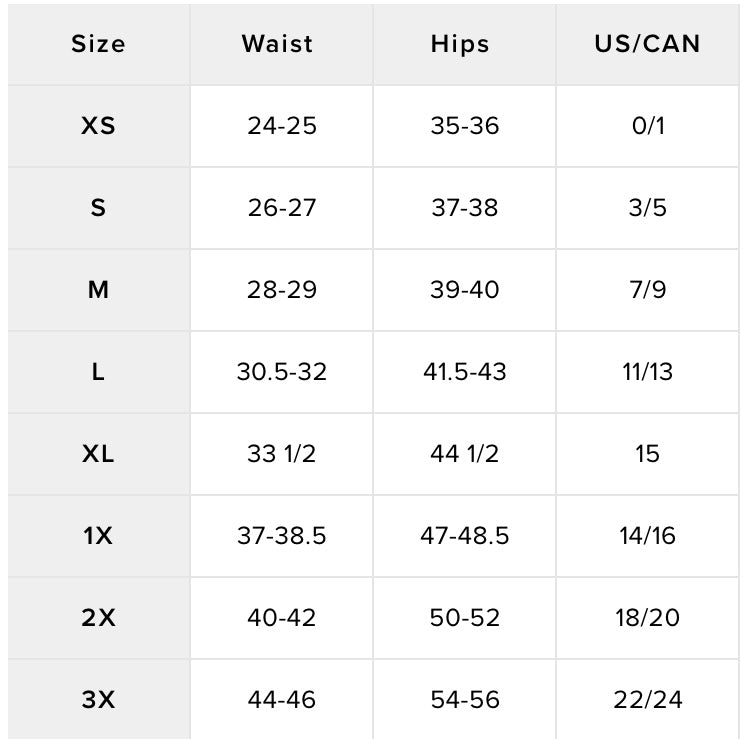Click the US/CAN value 7/9
Viewport: 743px width, 739px height.
click(x=647, y=290)
